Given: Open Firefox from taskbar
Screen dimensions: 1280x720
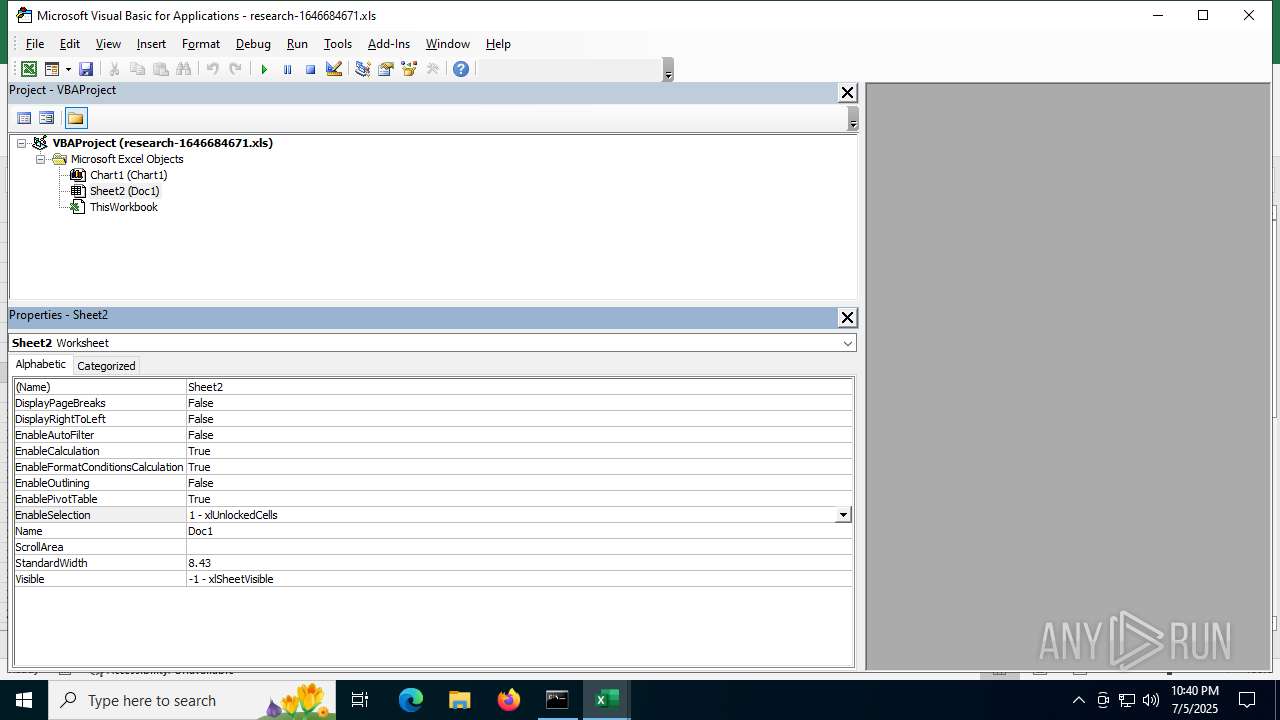Looking at the screenshot, I should (x=508, y=700).
